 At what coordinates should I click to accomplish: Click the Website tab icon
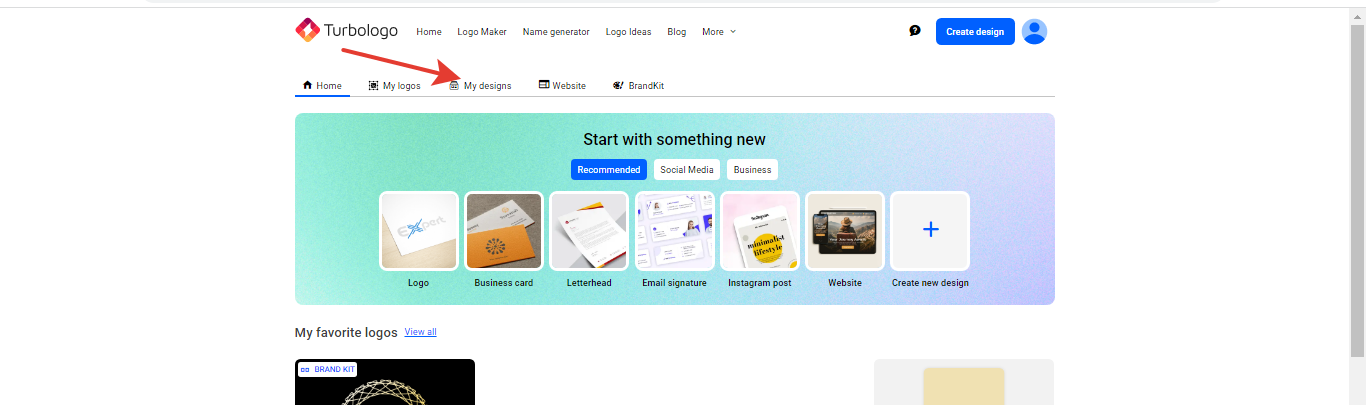[544, 85]
